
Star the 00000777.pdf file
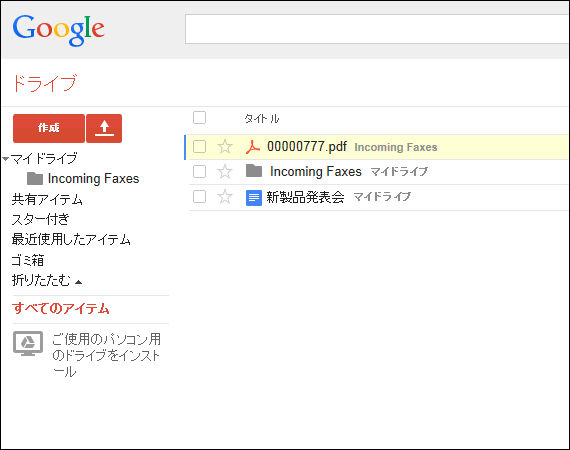coord(225,147)
